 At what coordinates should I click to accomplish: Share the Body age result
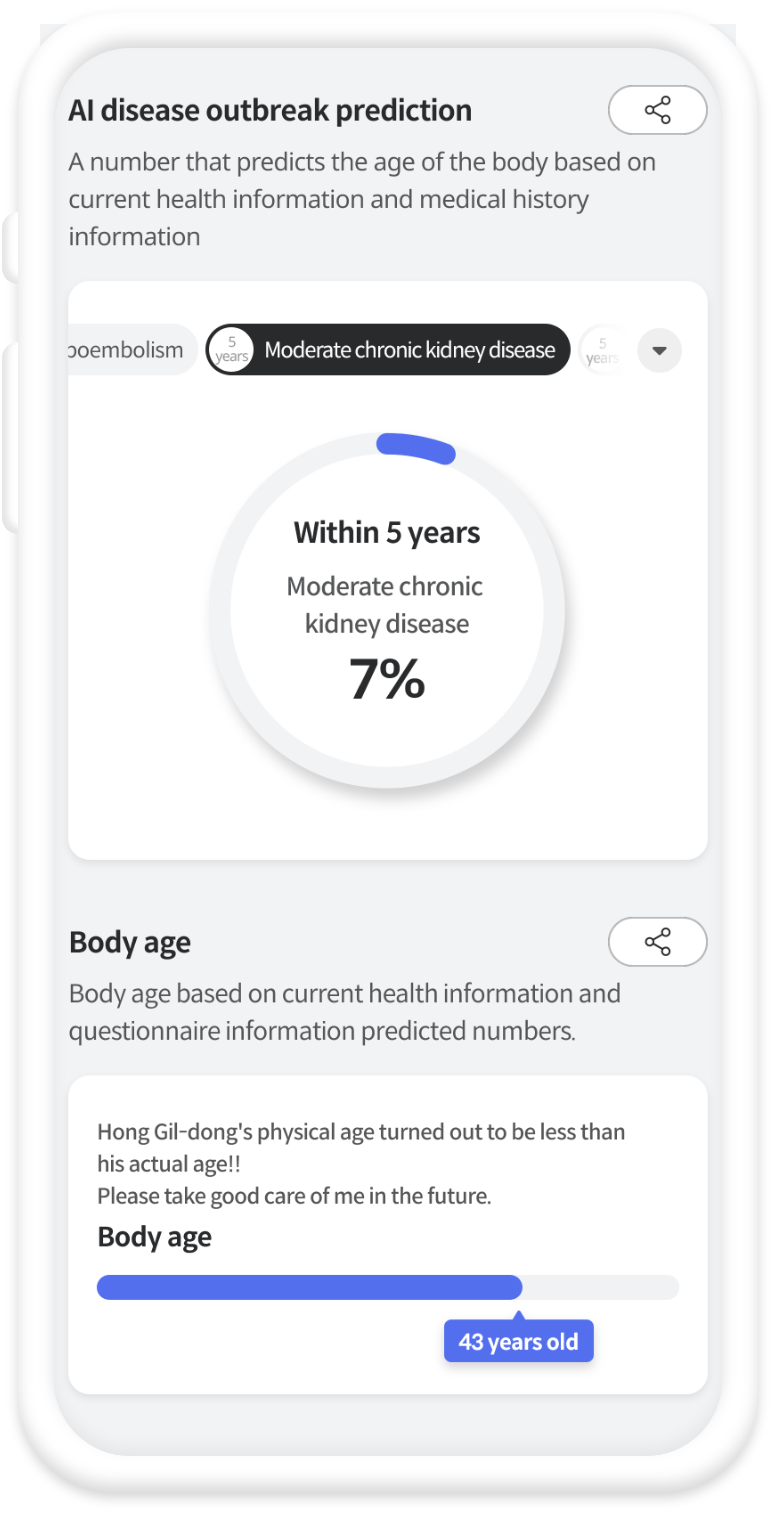tap(657, 942)
